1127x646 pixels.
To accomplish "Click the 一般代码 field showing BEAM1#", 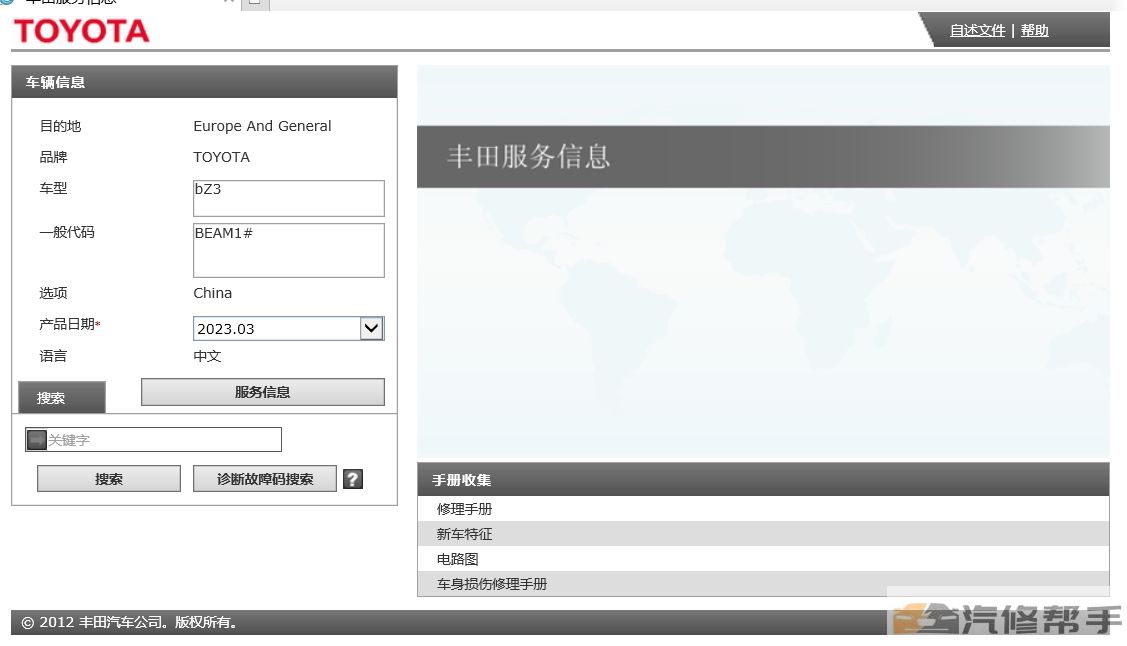I will (x=288, y=250).
